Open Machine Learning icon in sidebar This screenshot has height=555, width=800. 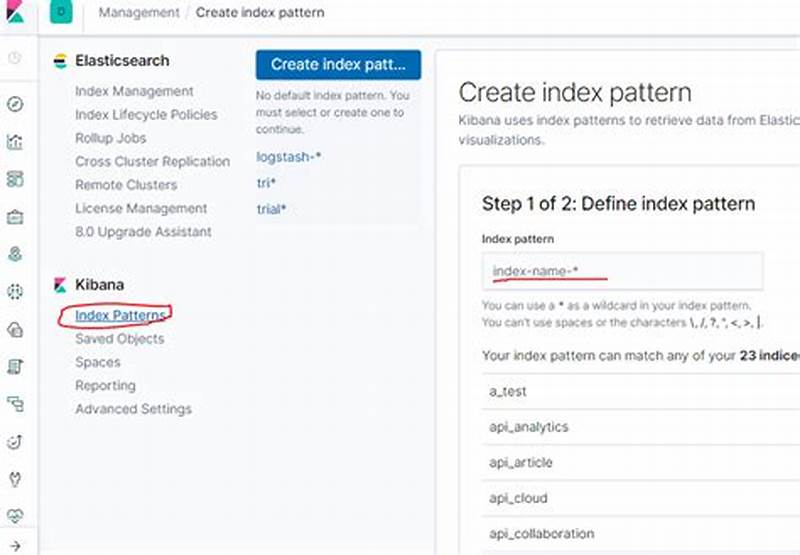pos(15,292)
